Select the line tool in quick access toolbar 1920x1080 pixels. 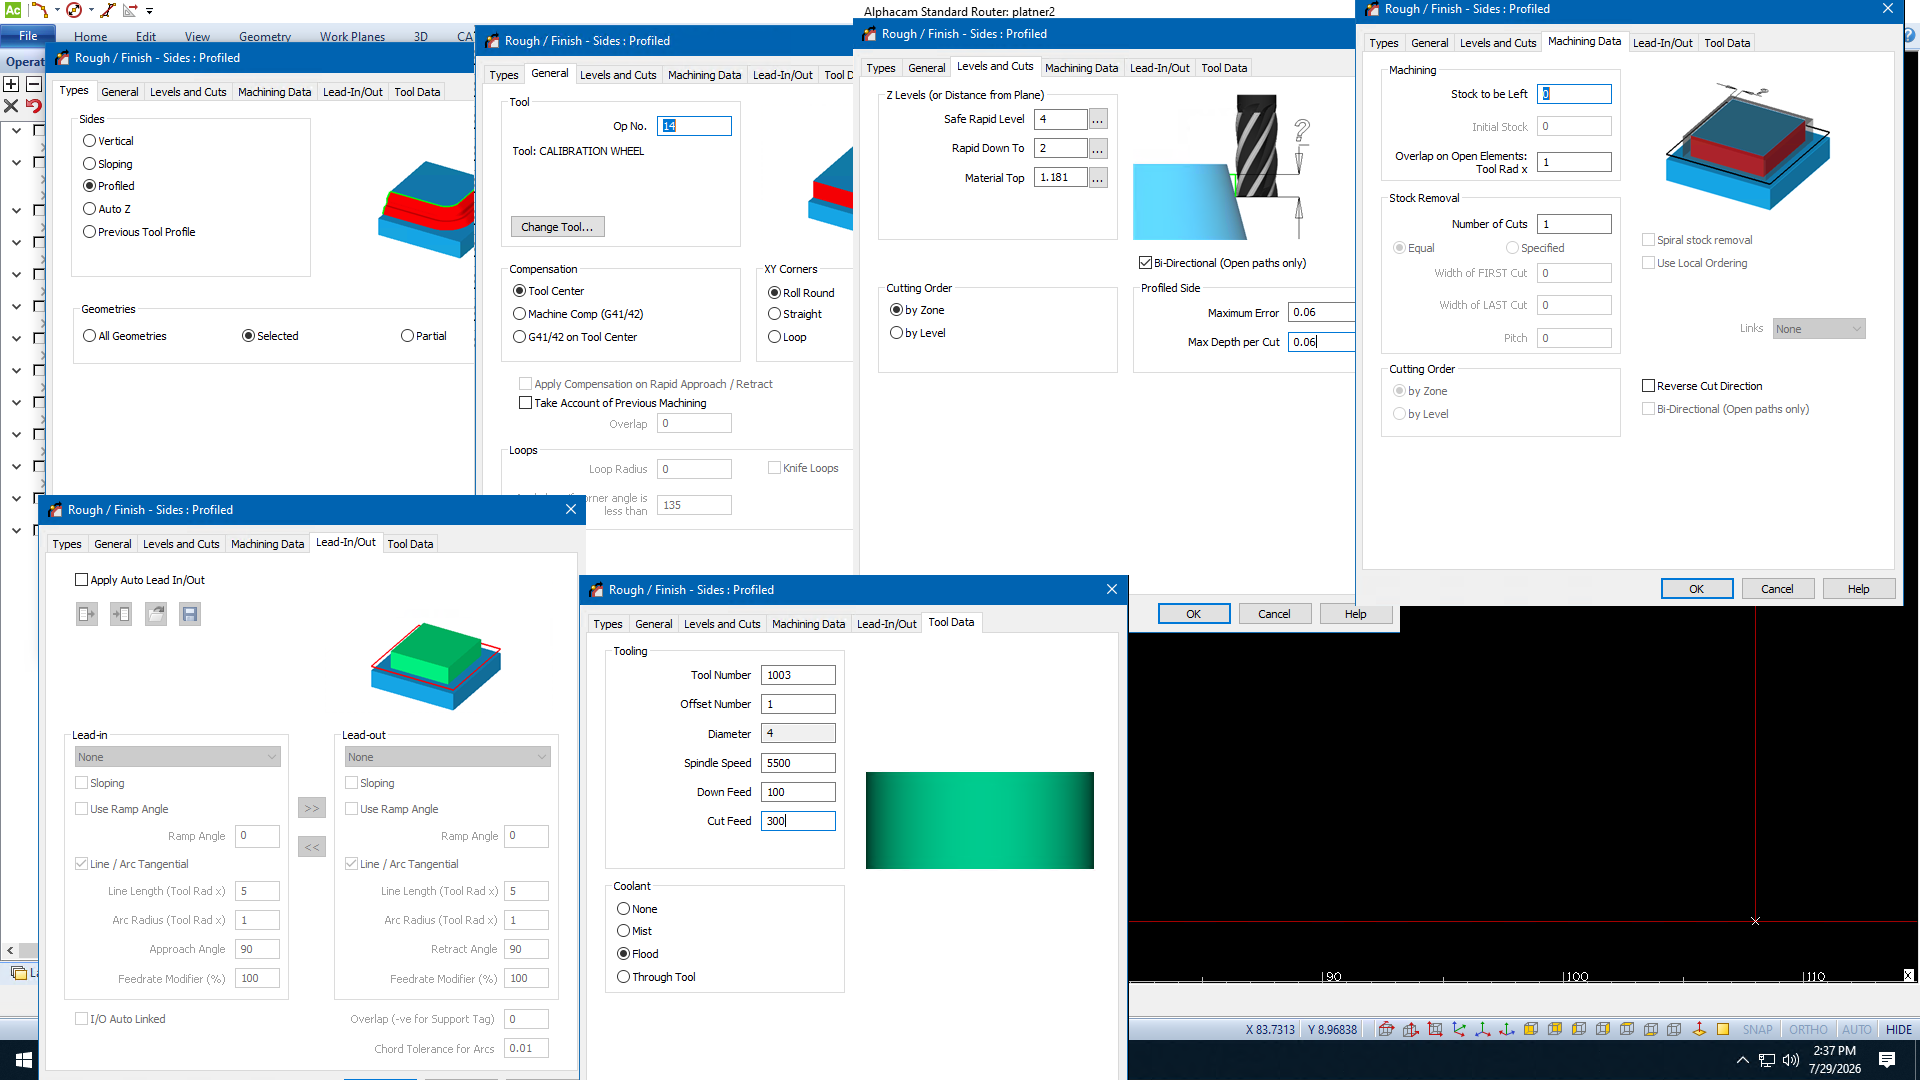pyautogui.click(x=106, y=10)
